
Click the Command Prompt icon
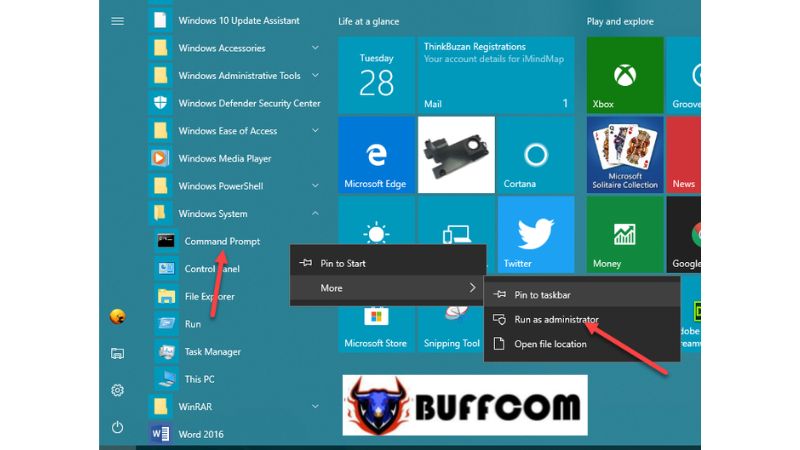click(166, 241)
